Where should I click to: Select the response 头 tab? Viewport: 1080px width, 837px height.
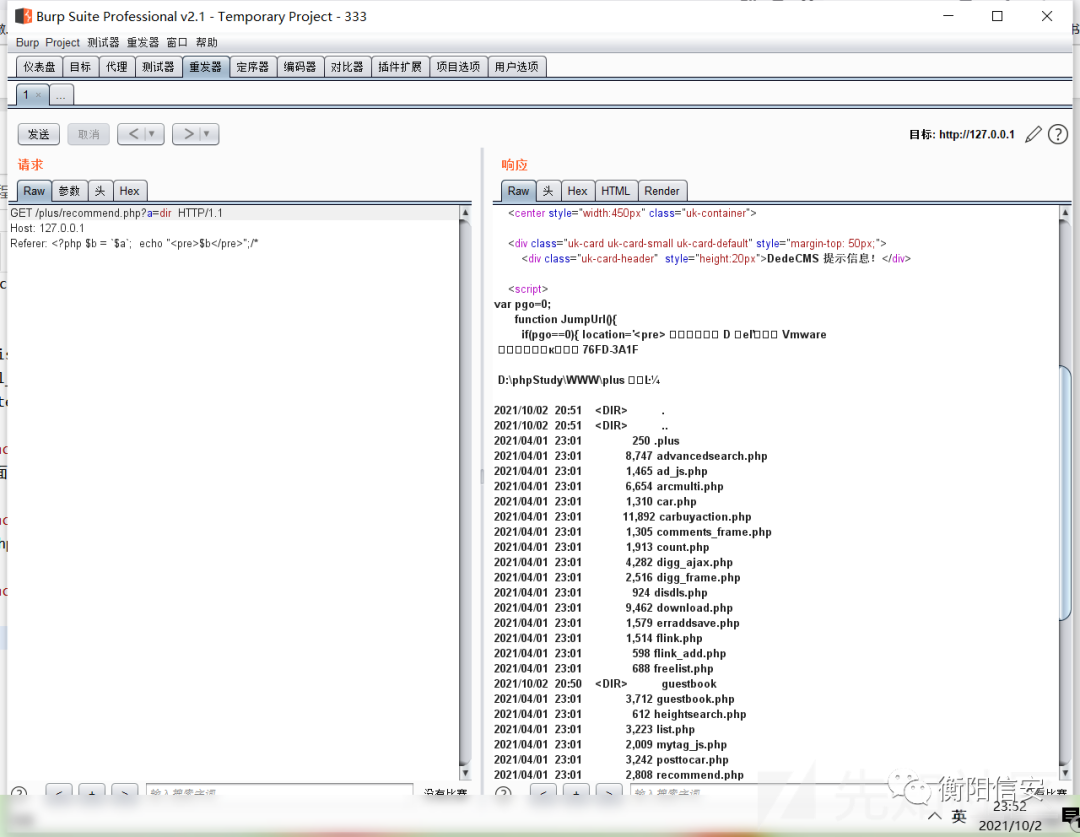pyautogui.click(x=548, y=191)
